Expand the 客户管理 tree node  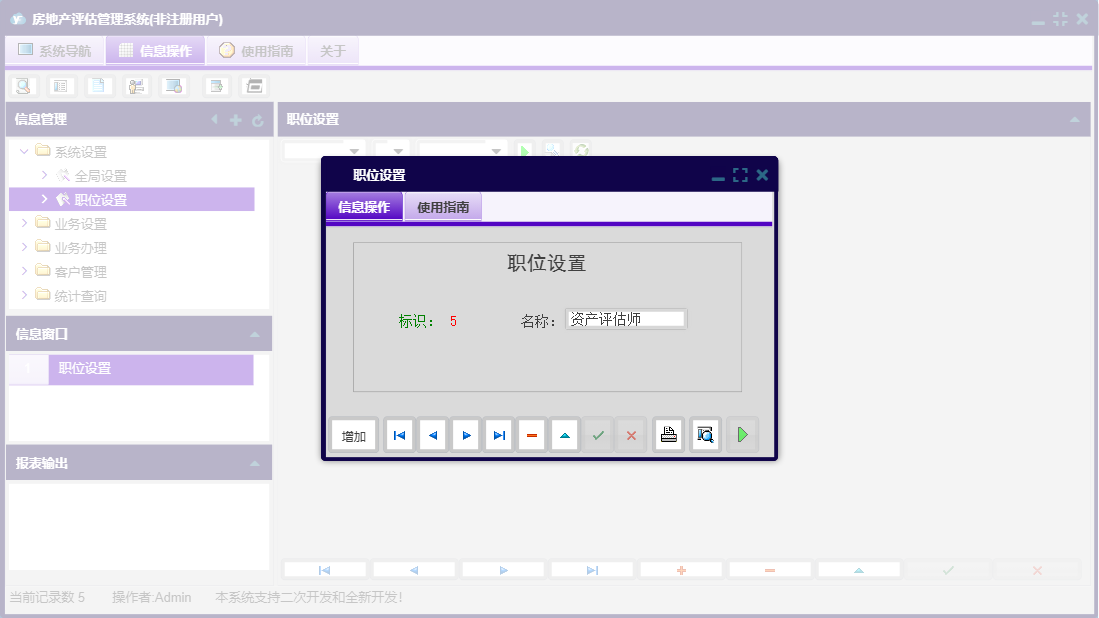tap(24, 271)
